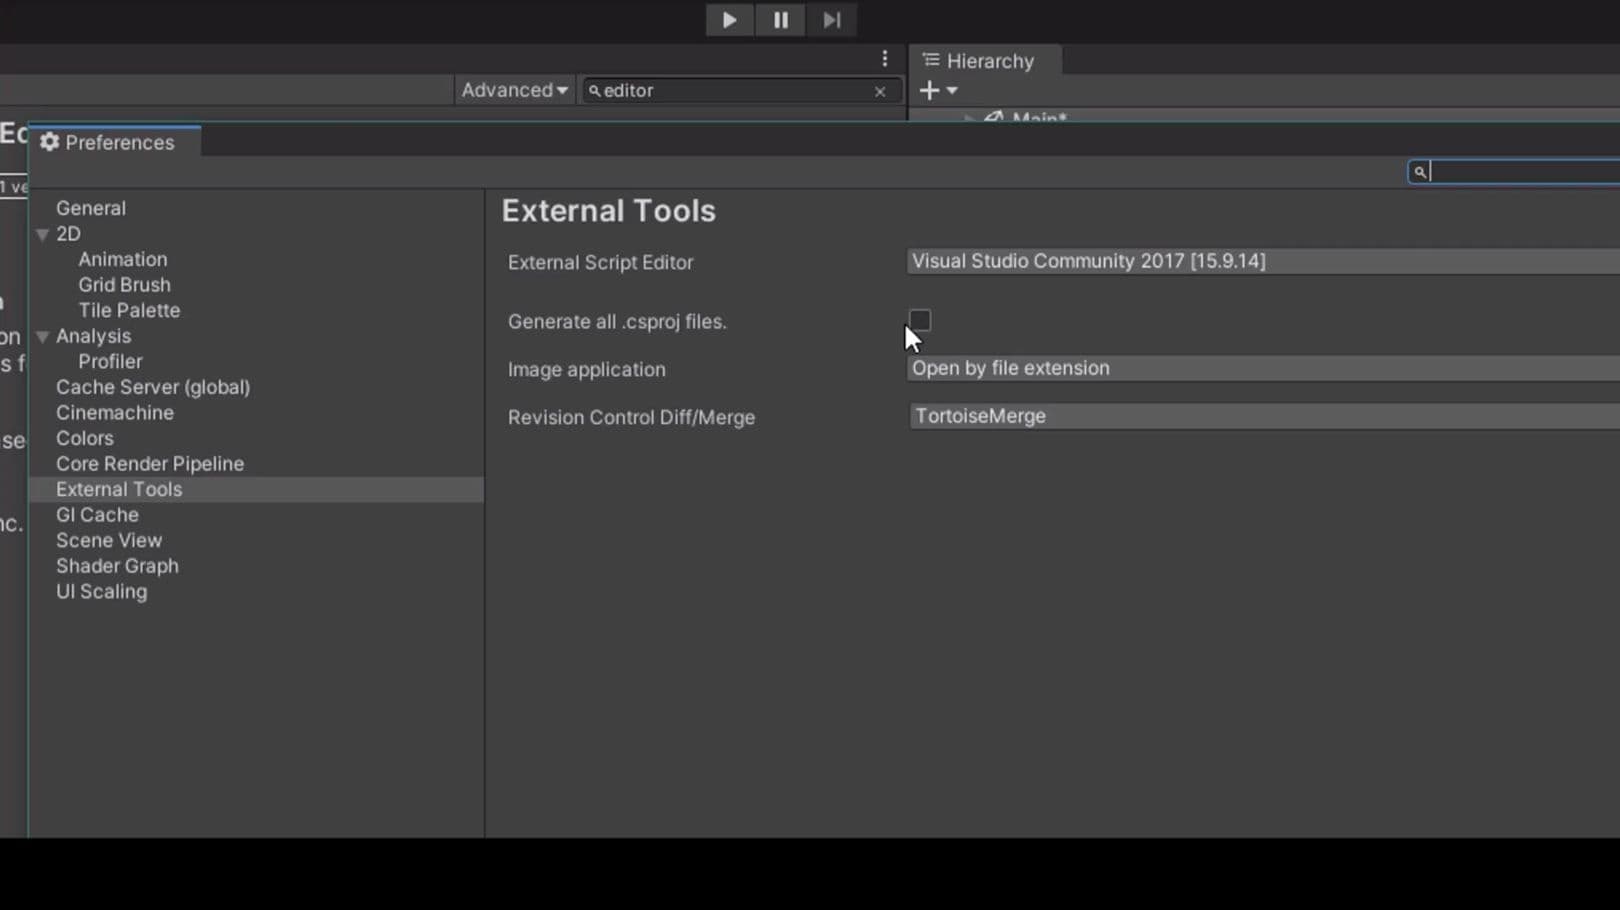Step forward one frame
The image size is (1620, 910).
tap(831, 19)
